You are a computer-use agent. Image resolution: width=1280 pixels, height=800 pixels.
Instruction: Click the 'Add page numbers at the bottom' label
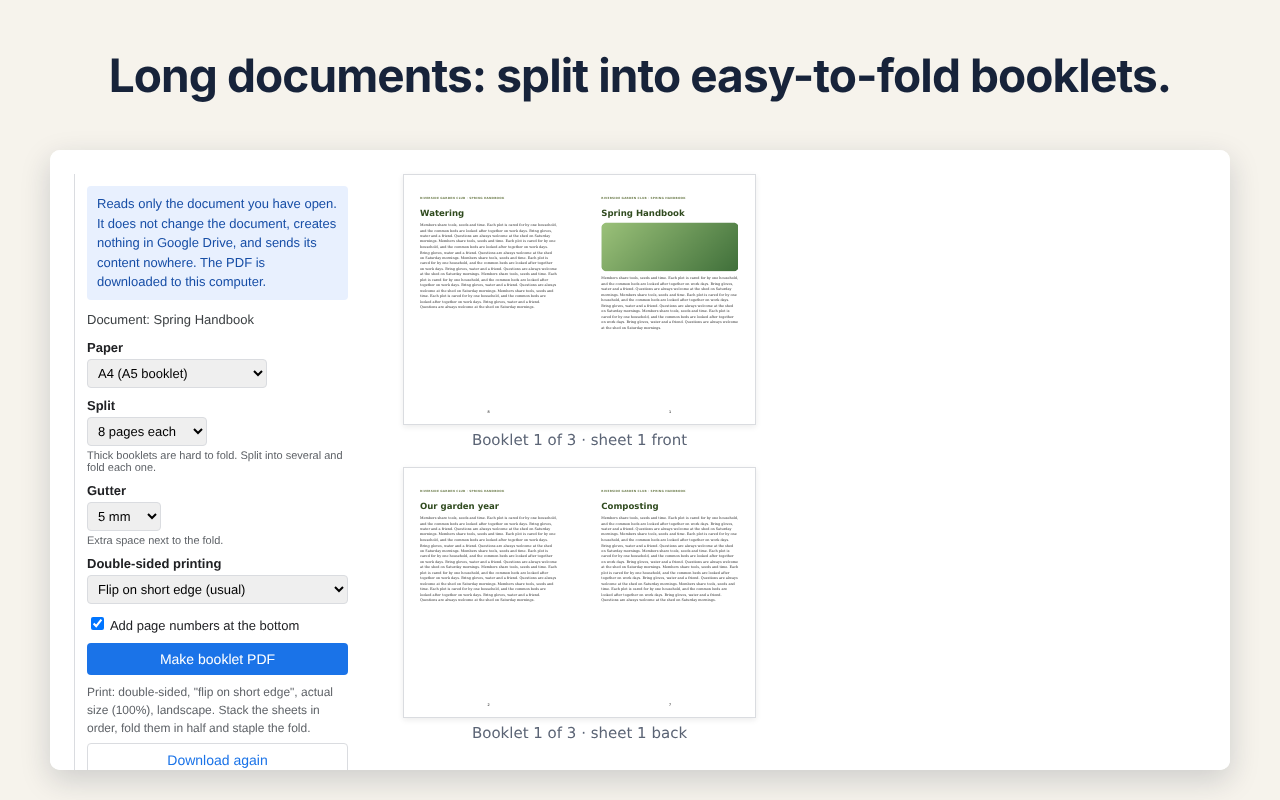[204, 626]
